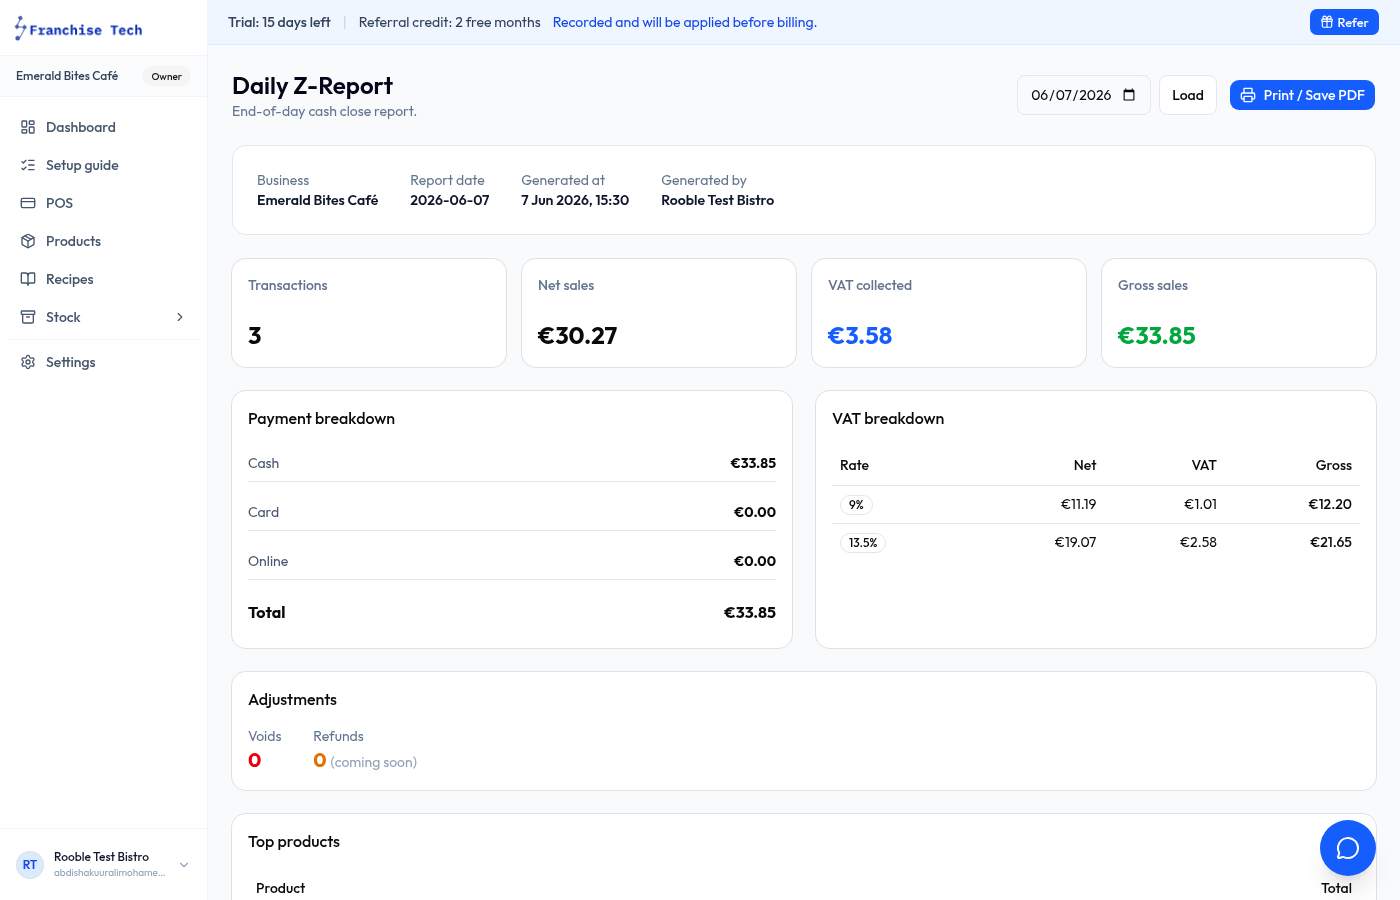This screenshot has height=900, width=1400.
Task: Click the Franchise Tech logo
Action: (x=78, y=29)
